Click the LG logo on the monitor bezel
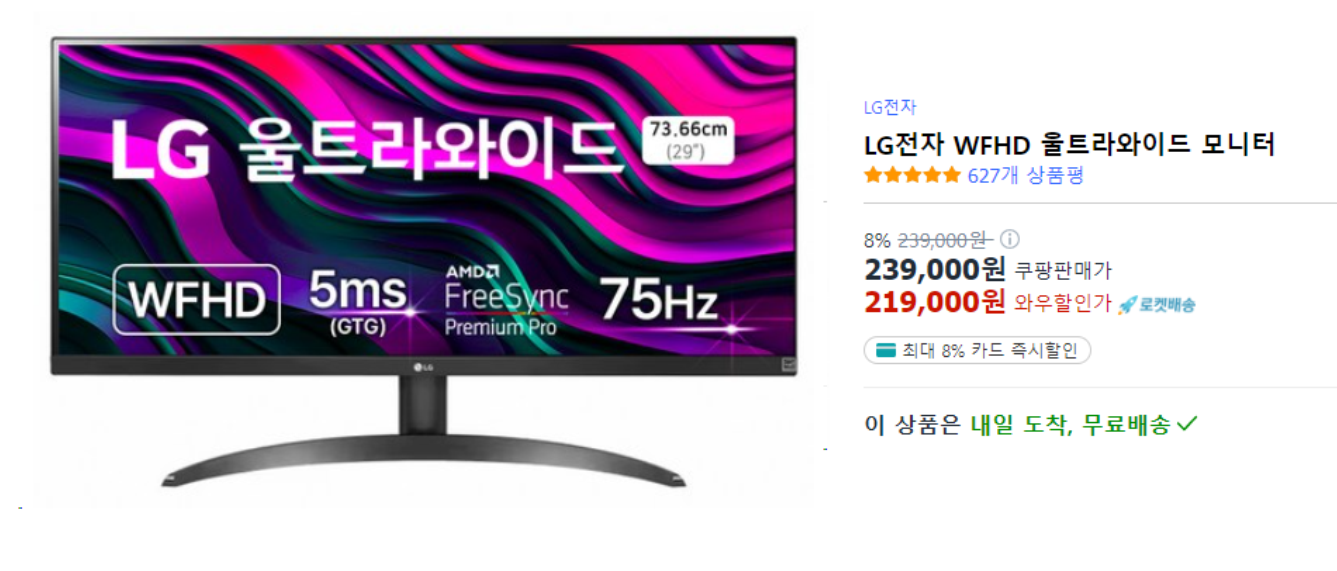This screenshot has height=571, width=1337. [x=424, y=365]
